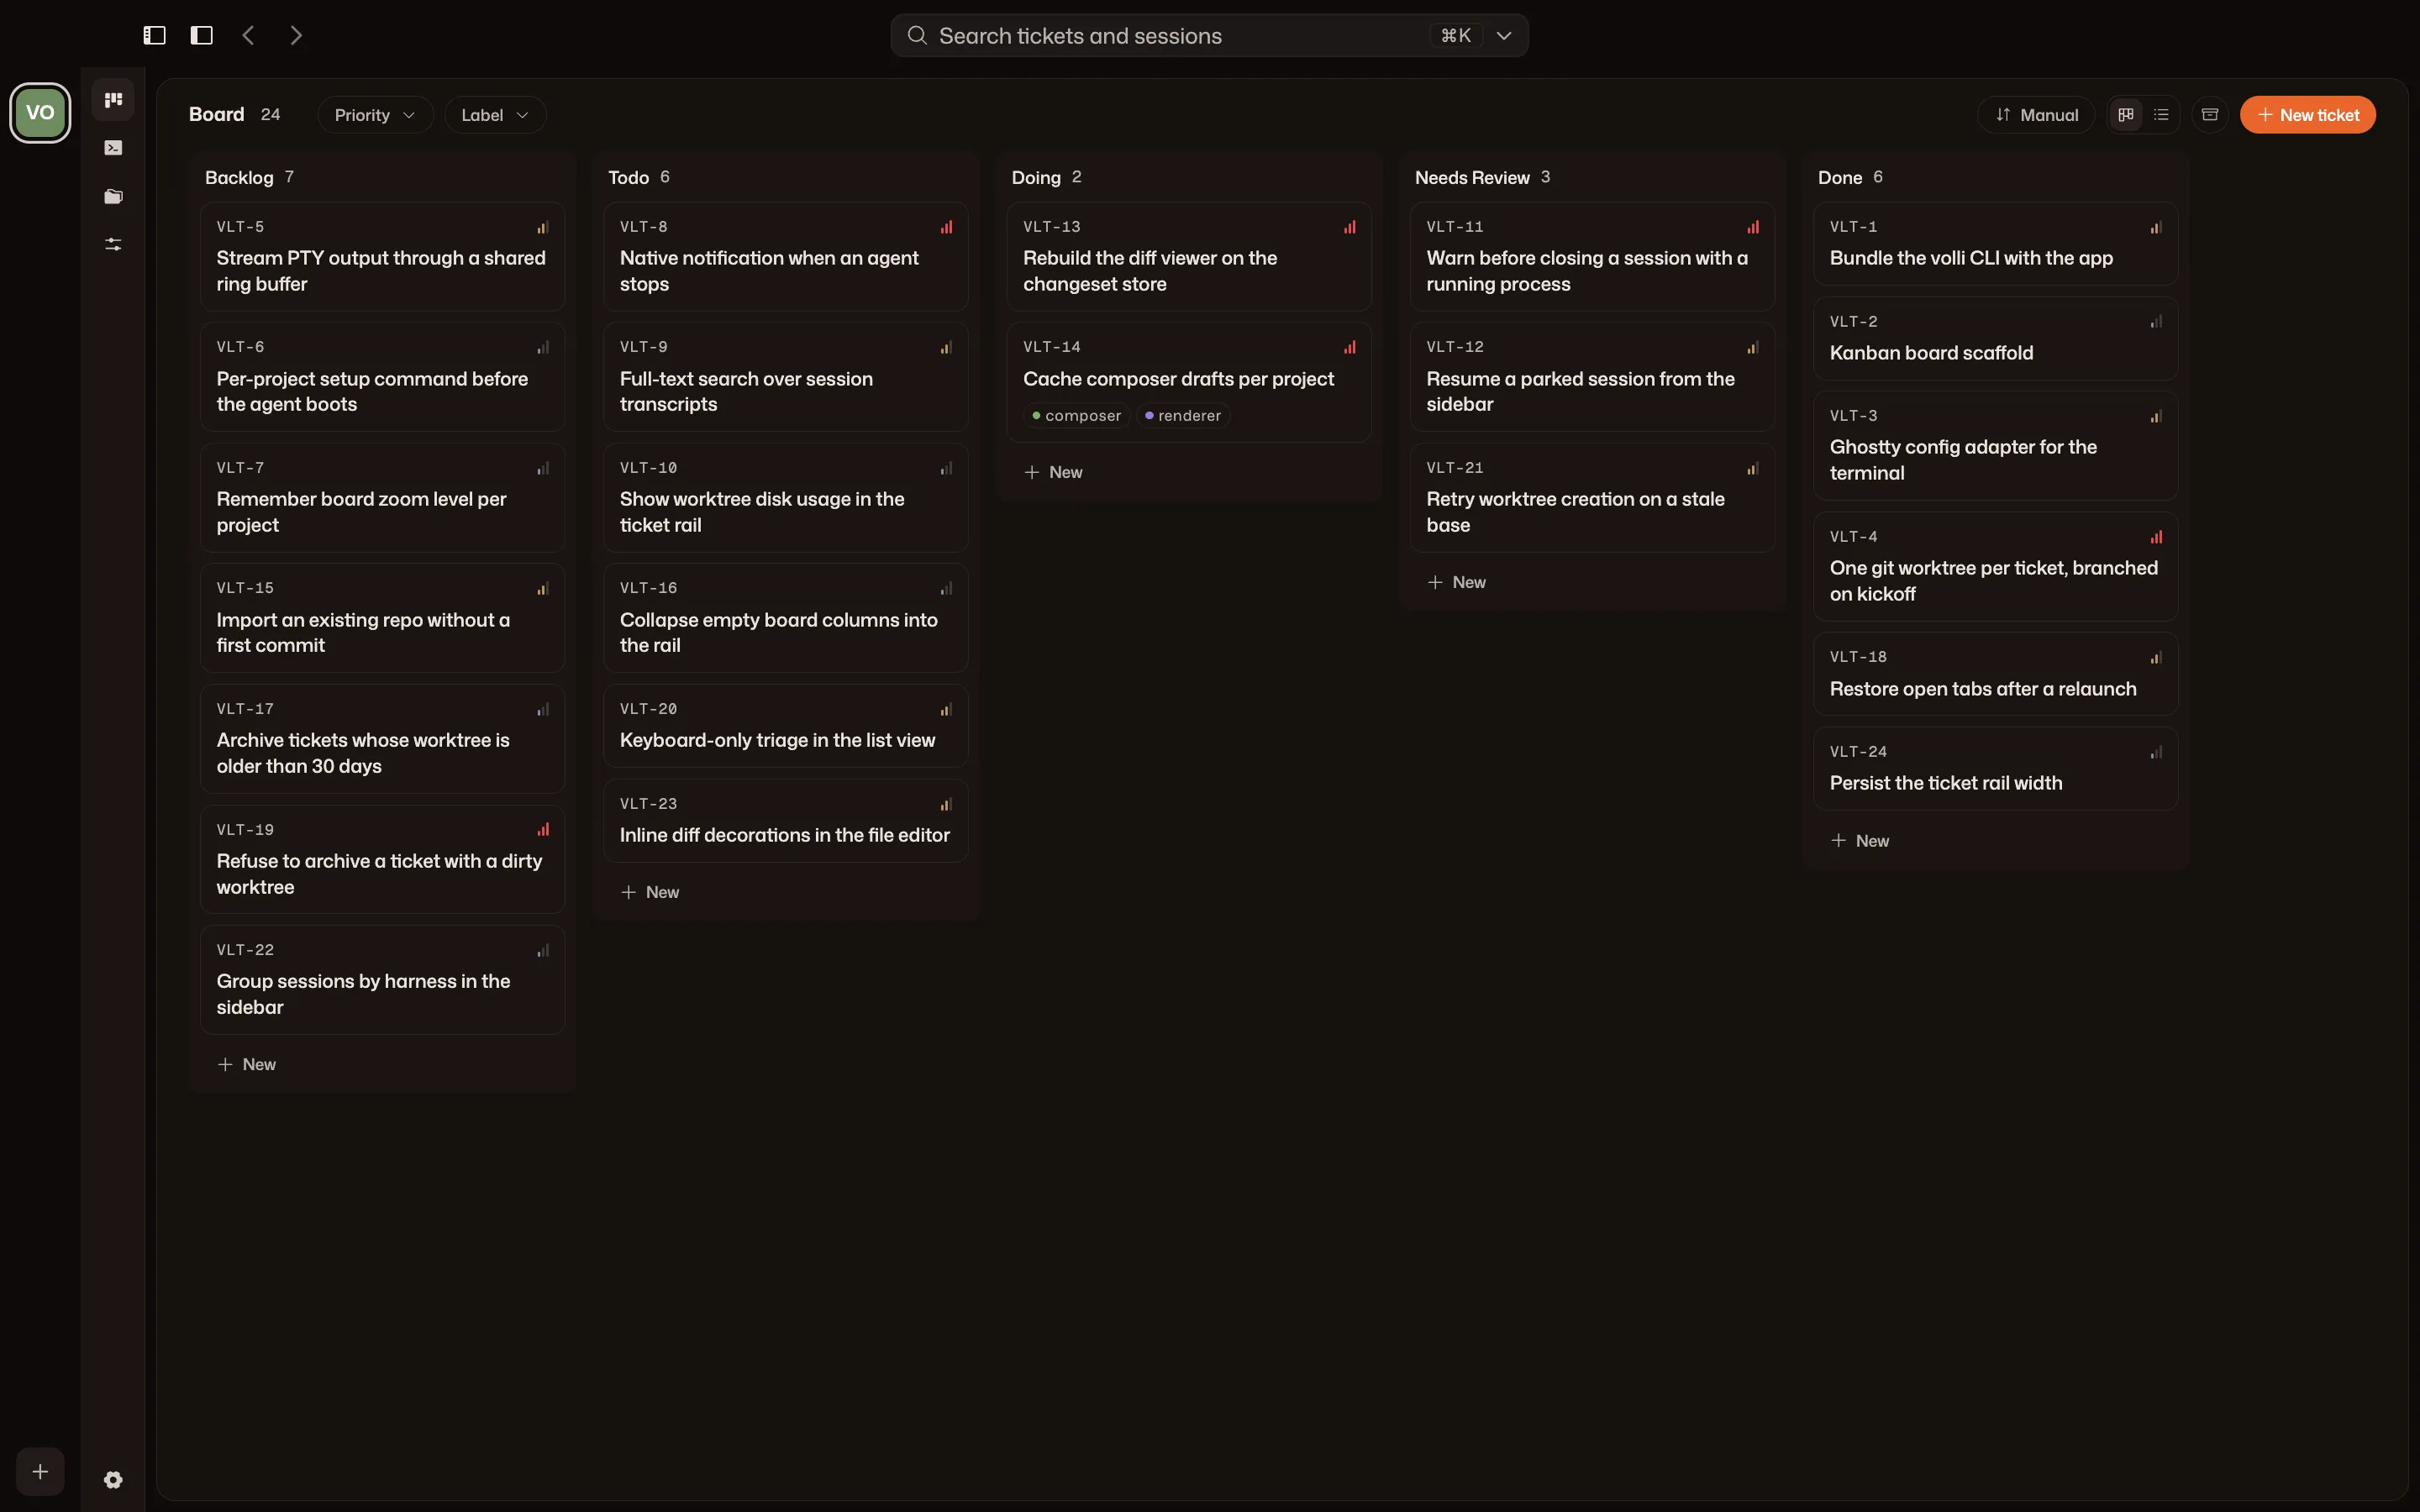The image size is (2420, 1512).
Task: Click the VLT-22 ticket identifier
Action: [x=245, y=950]
